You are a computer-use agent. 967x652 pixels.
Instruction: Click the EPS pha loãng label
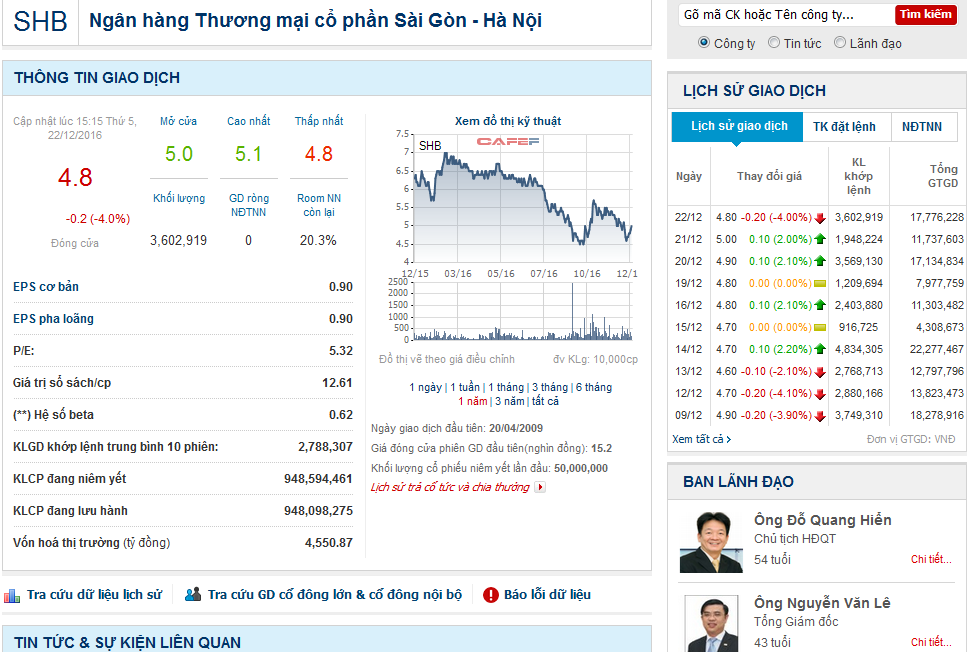point(54,319)
